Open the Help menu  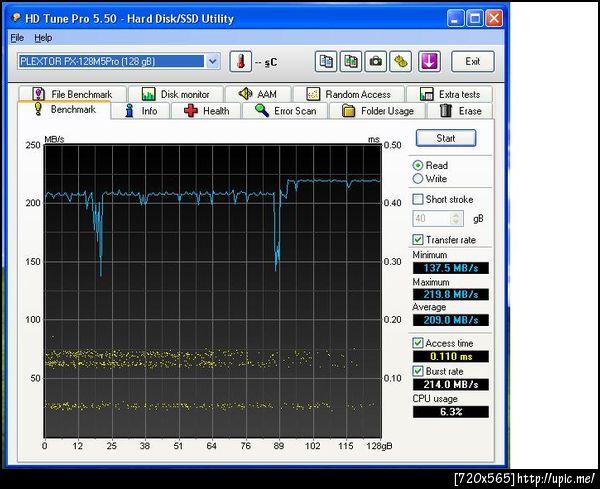pos(43,38)
